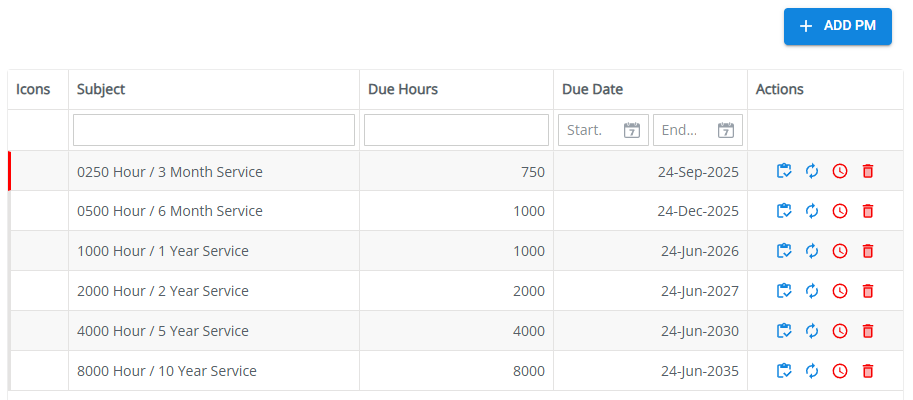Click the trash icon for 8000 Hour service
The image size is (913, 400).
pyautogui.click(x=868, y=371)
